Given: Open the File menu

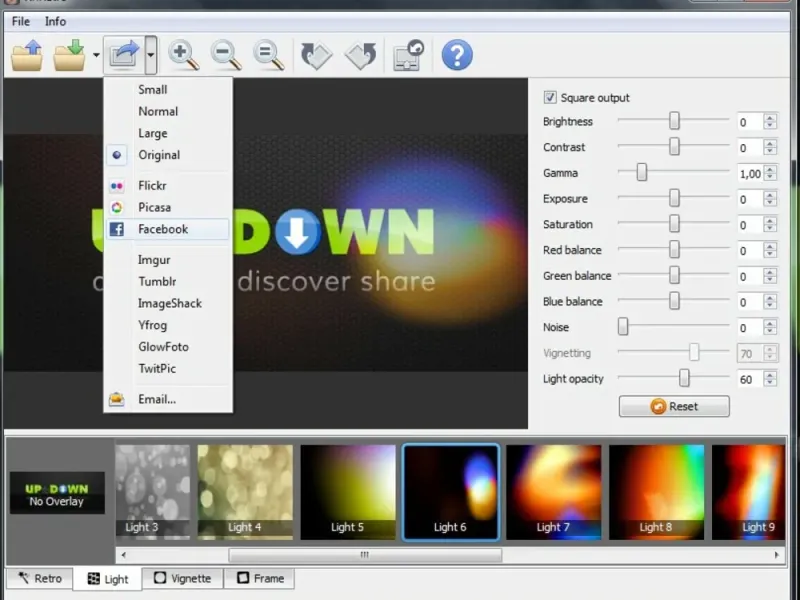Looking at the screenshot, I should (x=21, y=21).
